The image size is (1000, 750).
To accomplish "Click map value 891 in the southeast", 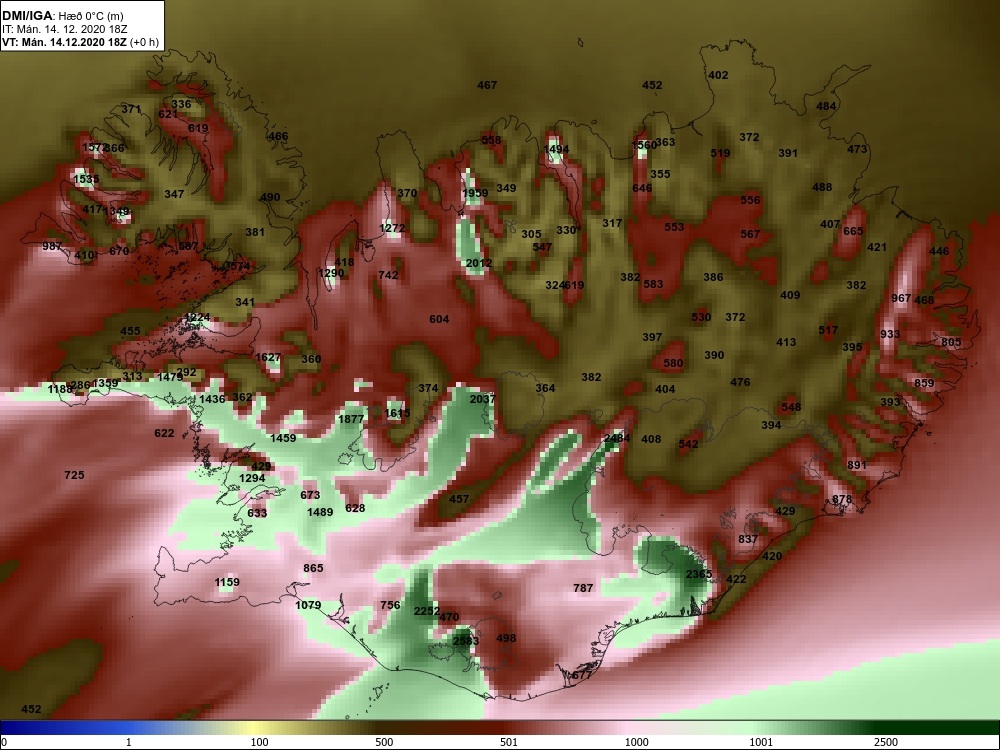I will (x=857, y=465).
